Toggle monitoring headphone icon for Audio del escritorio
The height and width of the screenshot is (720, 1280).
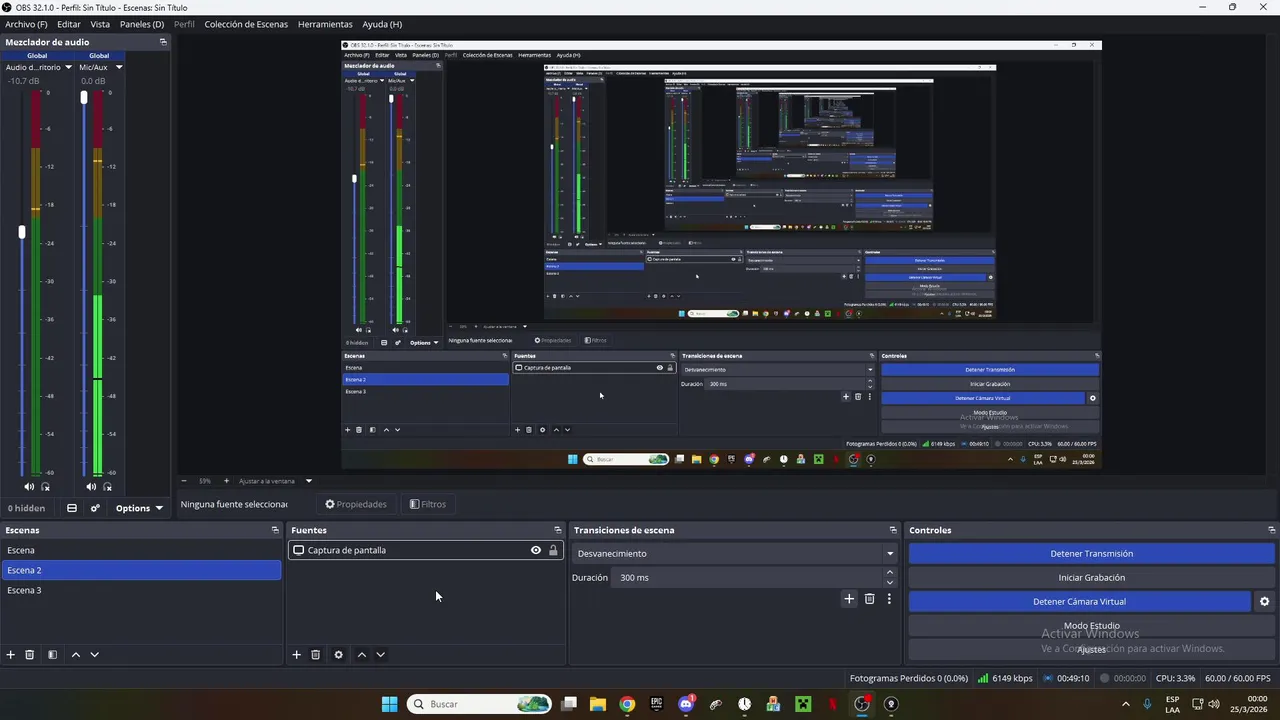tap(45, 487)
